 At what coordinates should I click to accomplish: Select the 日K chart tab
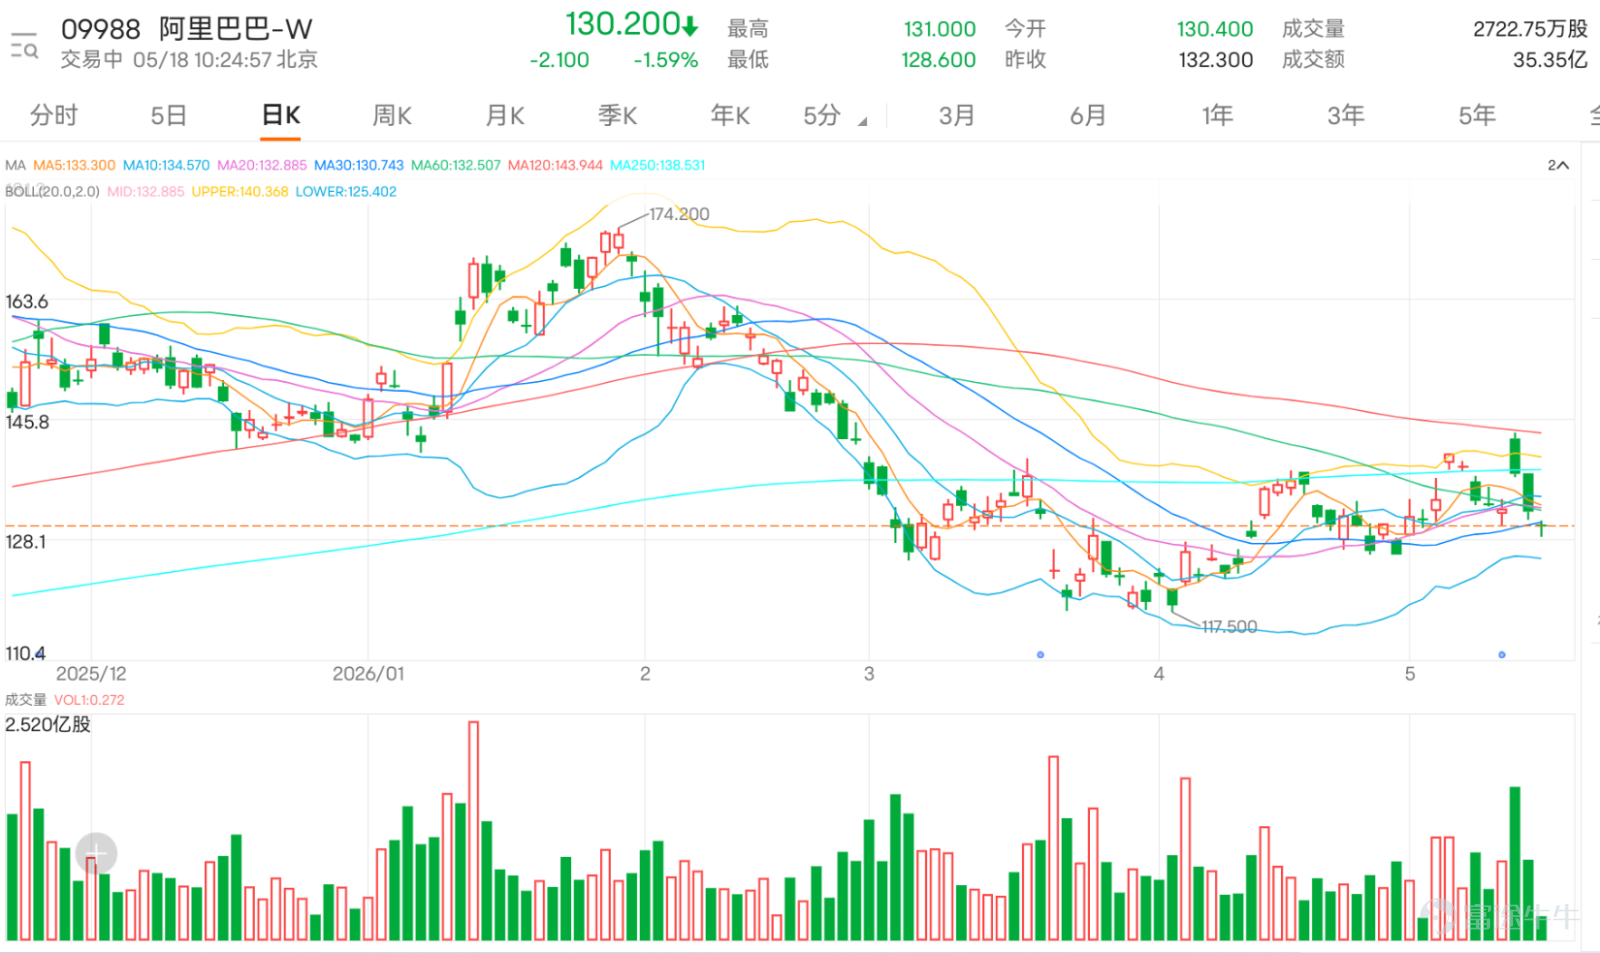(x=281, y=115)
